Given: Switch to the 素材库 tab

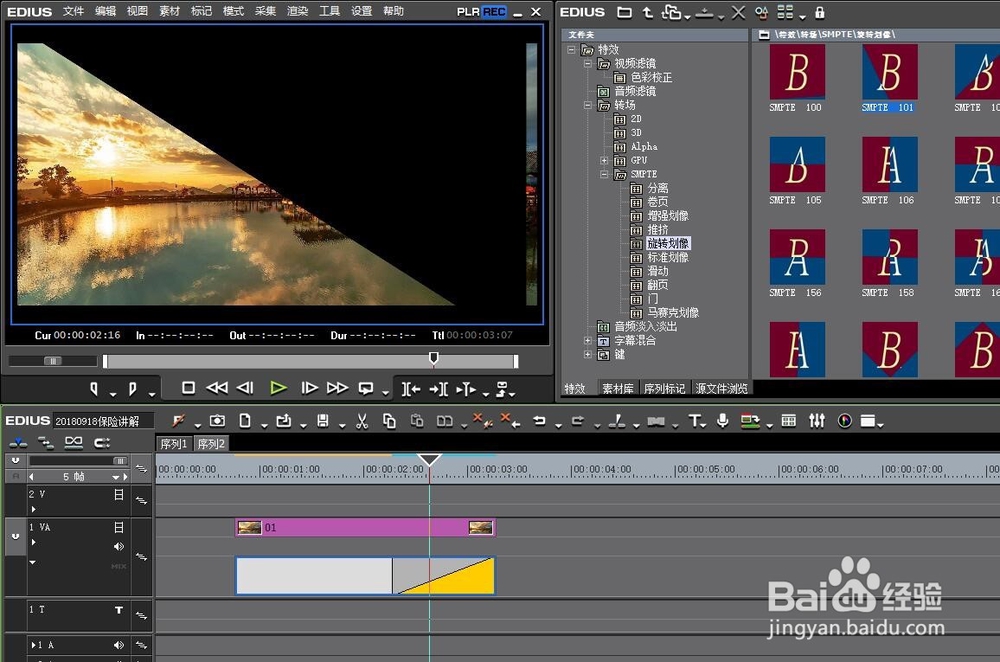Looking at the screenshot, I should [x=617, y=388].
